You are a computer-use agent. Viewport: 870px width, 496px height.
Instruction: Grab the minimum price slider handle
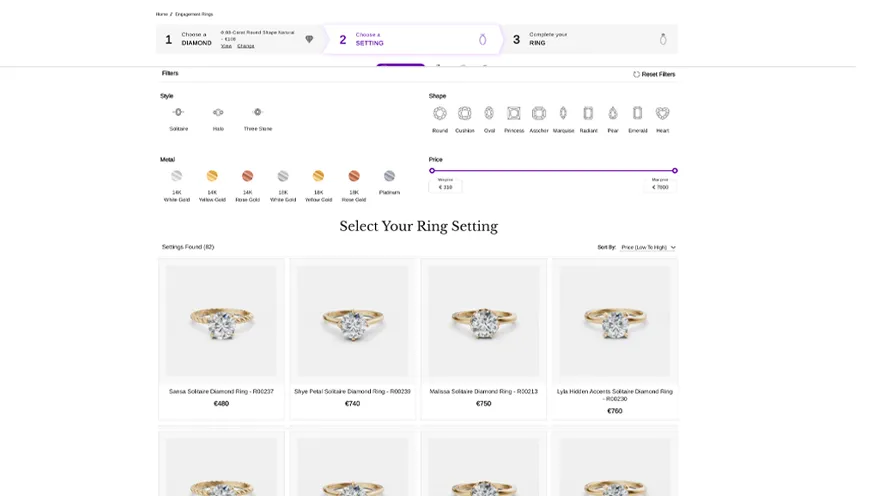(432, 171)
